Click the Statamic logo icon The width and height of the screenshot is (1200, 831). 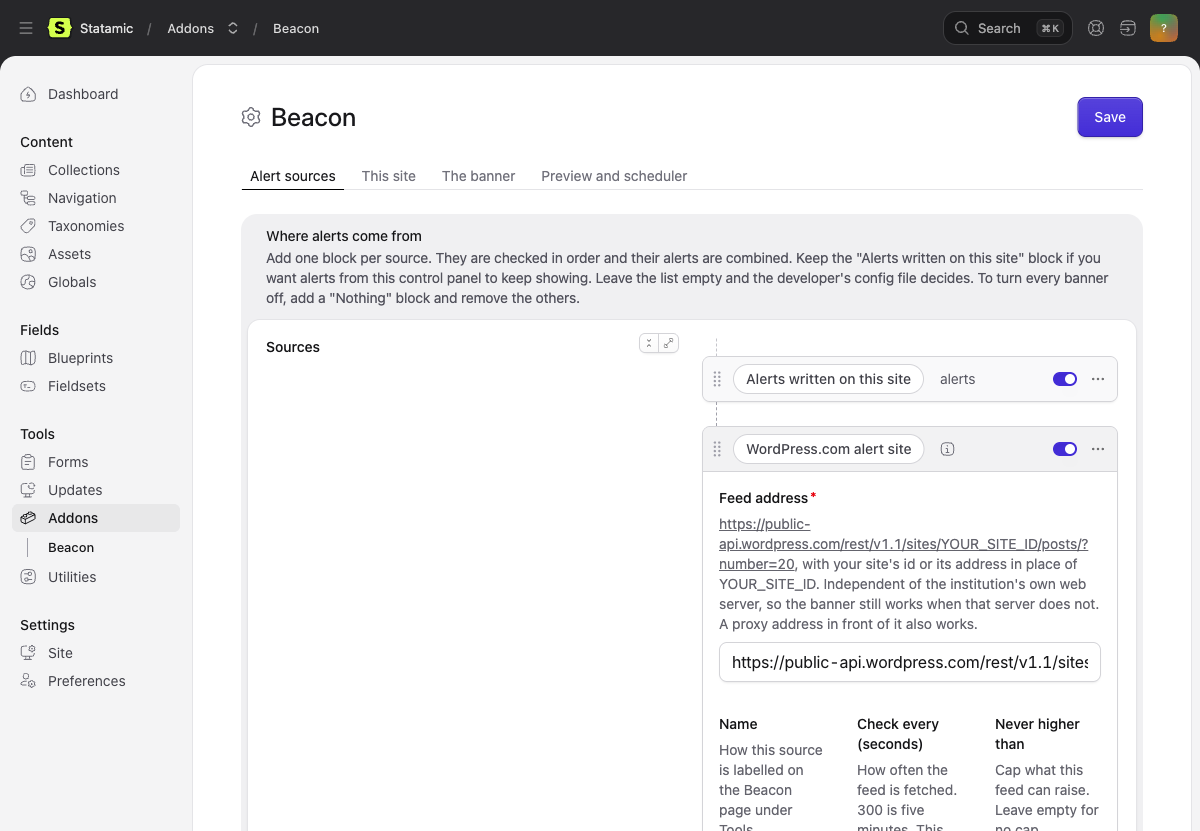(x=59, y=28)
